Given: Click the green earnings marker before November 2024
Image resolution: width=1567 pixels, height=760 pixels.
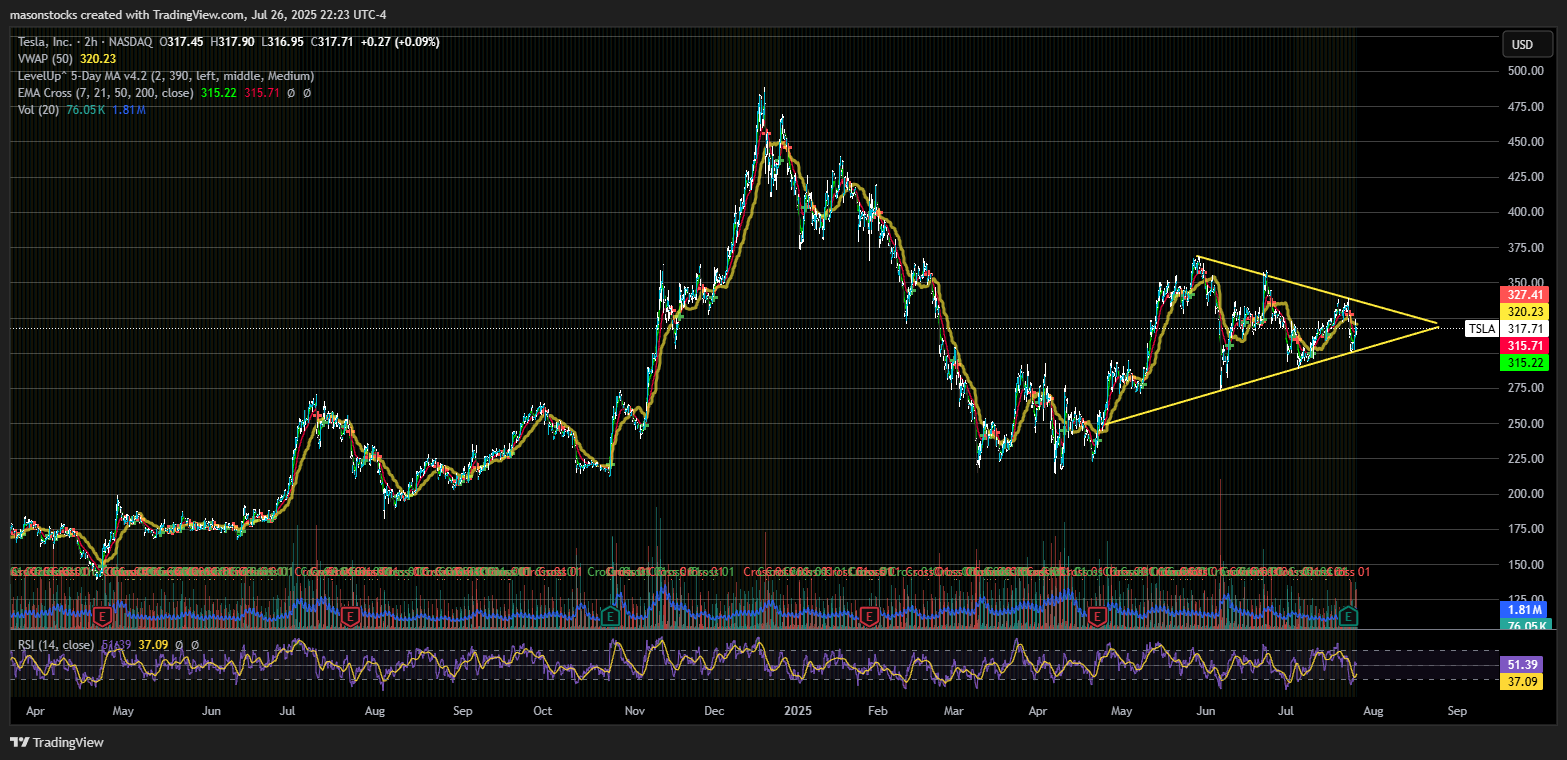Looking at the screenshot, I should point(612,615).
